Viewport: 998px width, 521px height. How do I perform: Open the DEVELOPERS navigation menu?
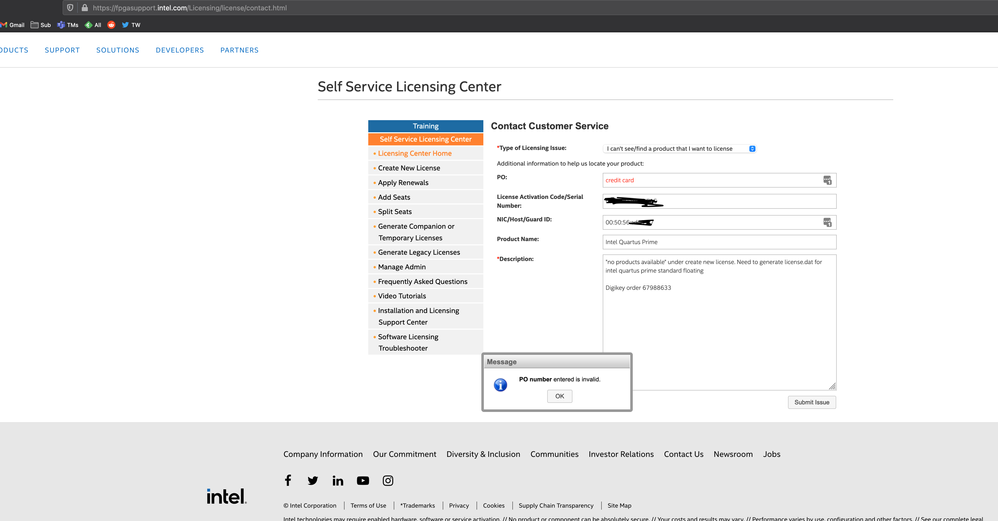click(x=179, y=50)
